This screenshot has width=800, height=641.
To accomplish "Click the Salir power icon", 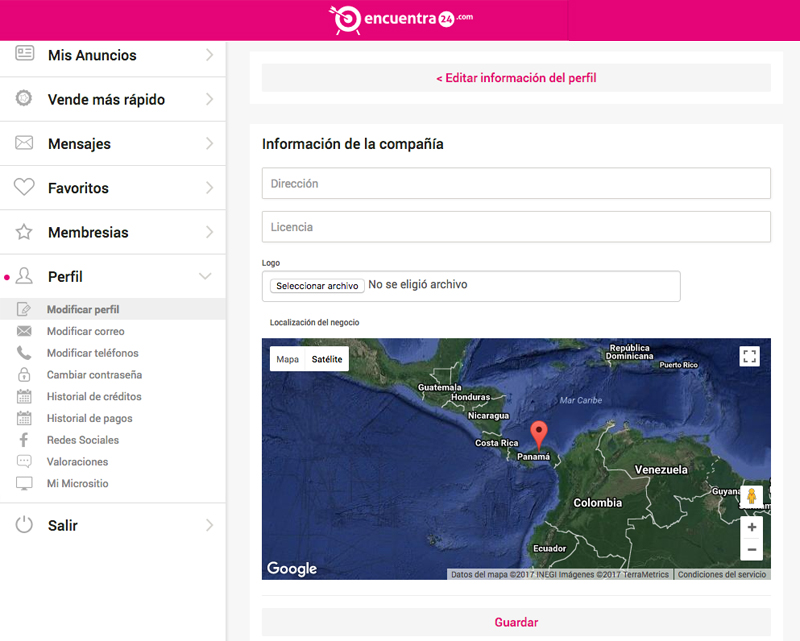I will click(x=24, y=525).
